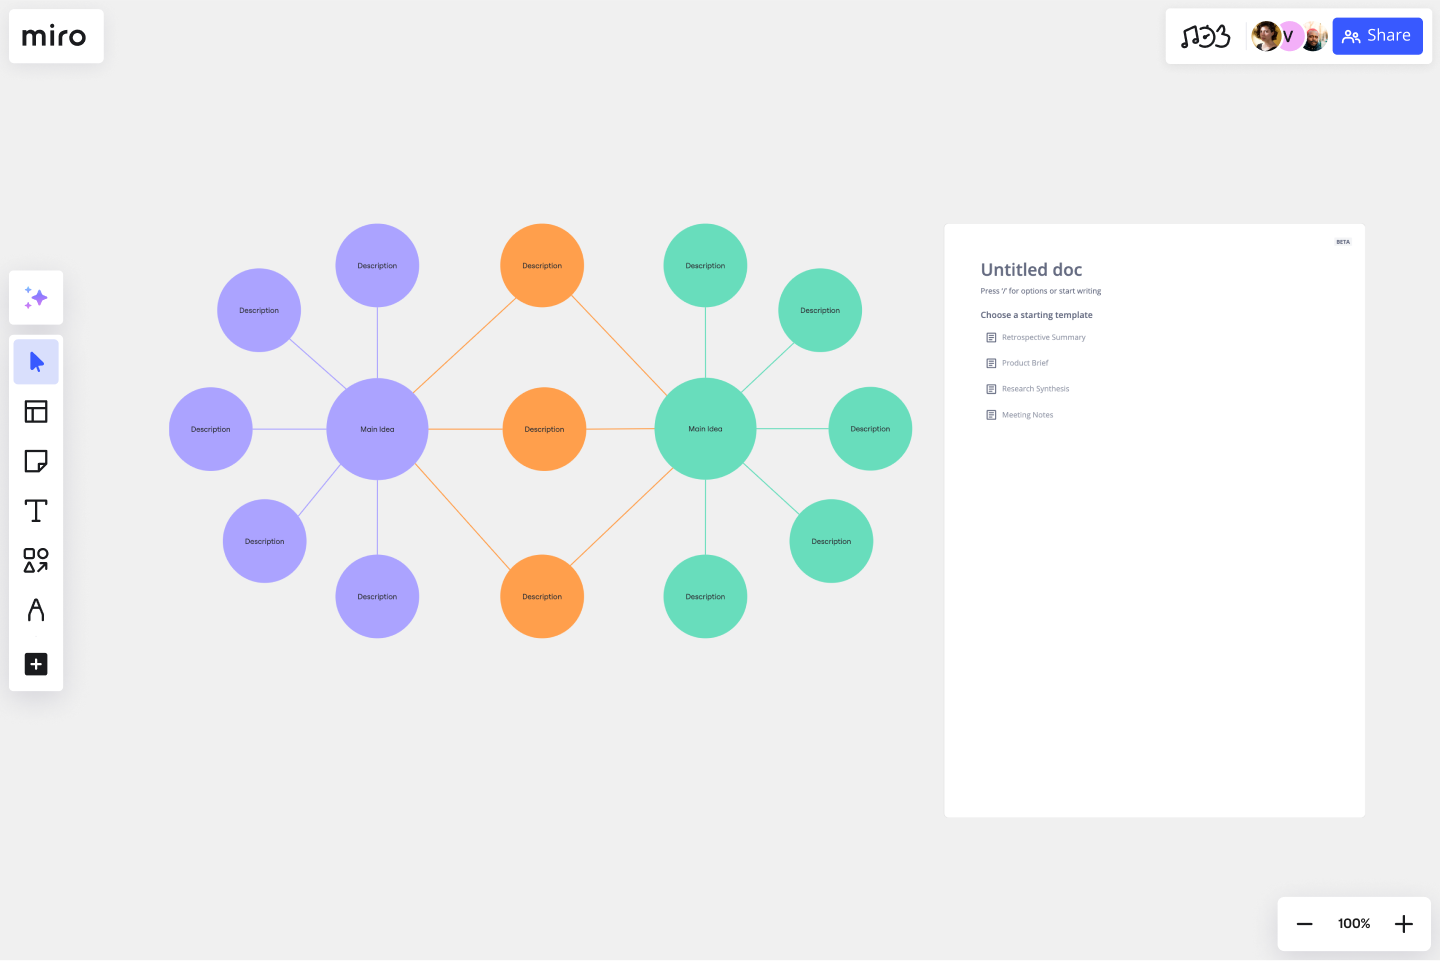This screenshot has width=1440, height=961.
Task: Click the pink V collaborator avatar
Action: pos(1289,36)
